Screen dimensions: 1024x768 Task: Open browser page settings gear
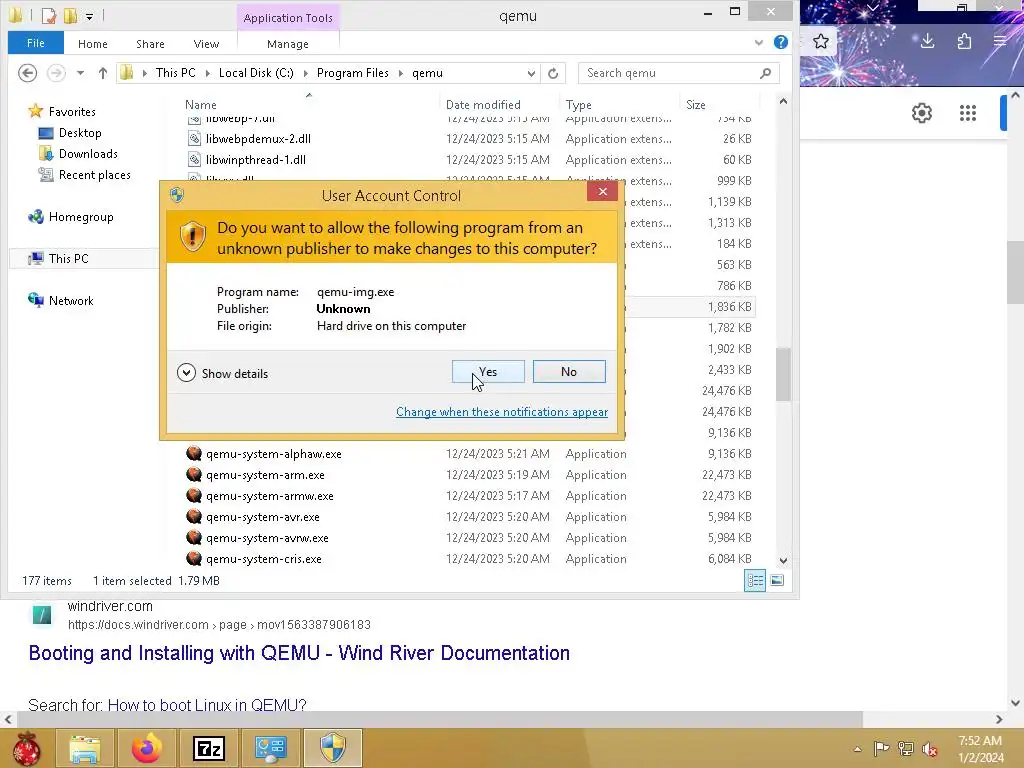921,113
